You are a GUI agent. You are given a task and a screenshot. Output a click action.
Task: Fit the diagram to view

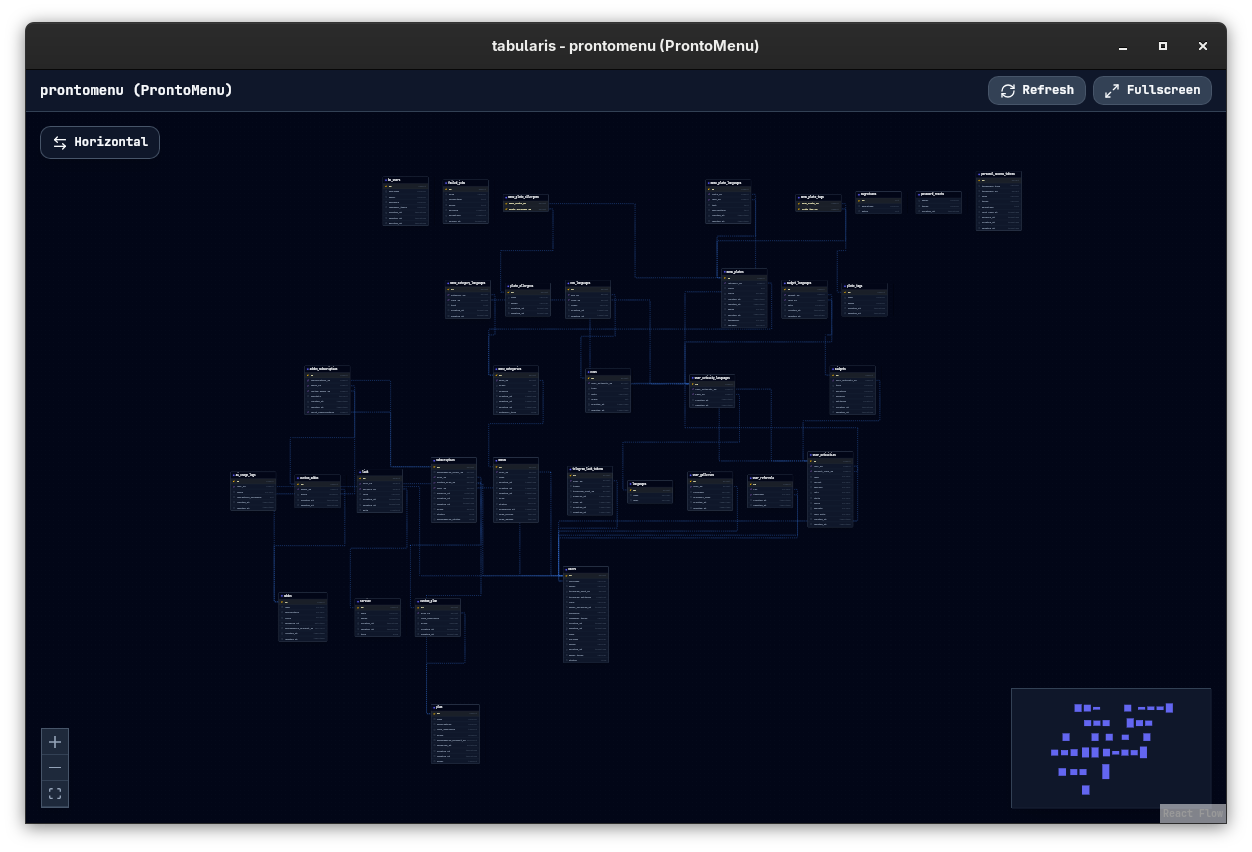pyautogui.click(x=55, y=794)
